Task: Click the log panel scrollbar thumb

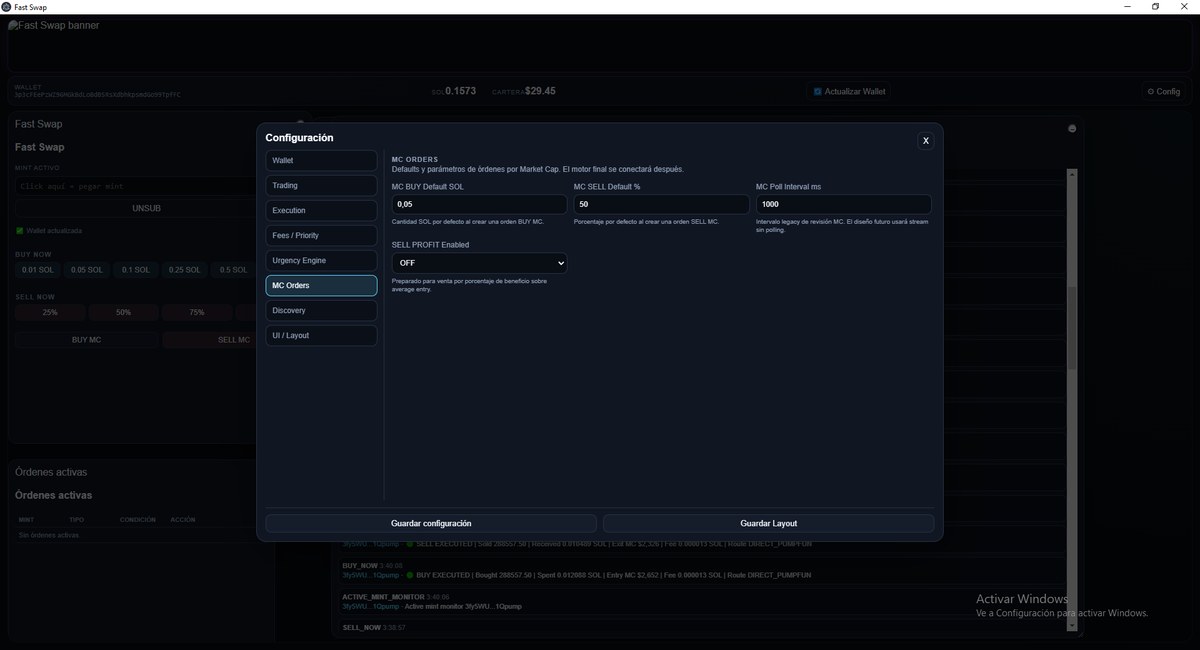Action: click(1073, 330)
